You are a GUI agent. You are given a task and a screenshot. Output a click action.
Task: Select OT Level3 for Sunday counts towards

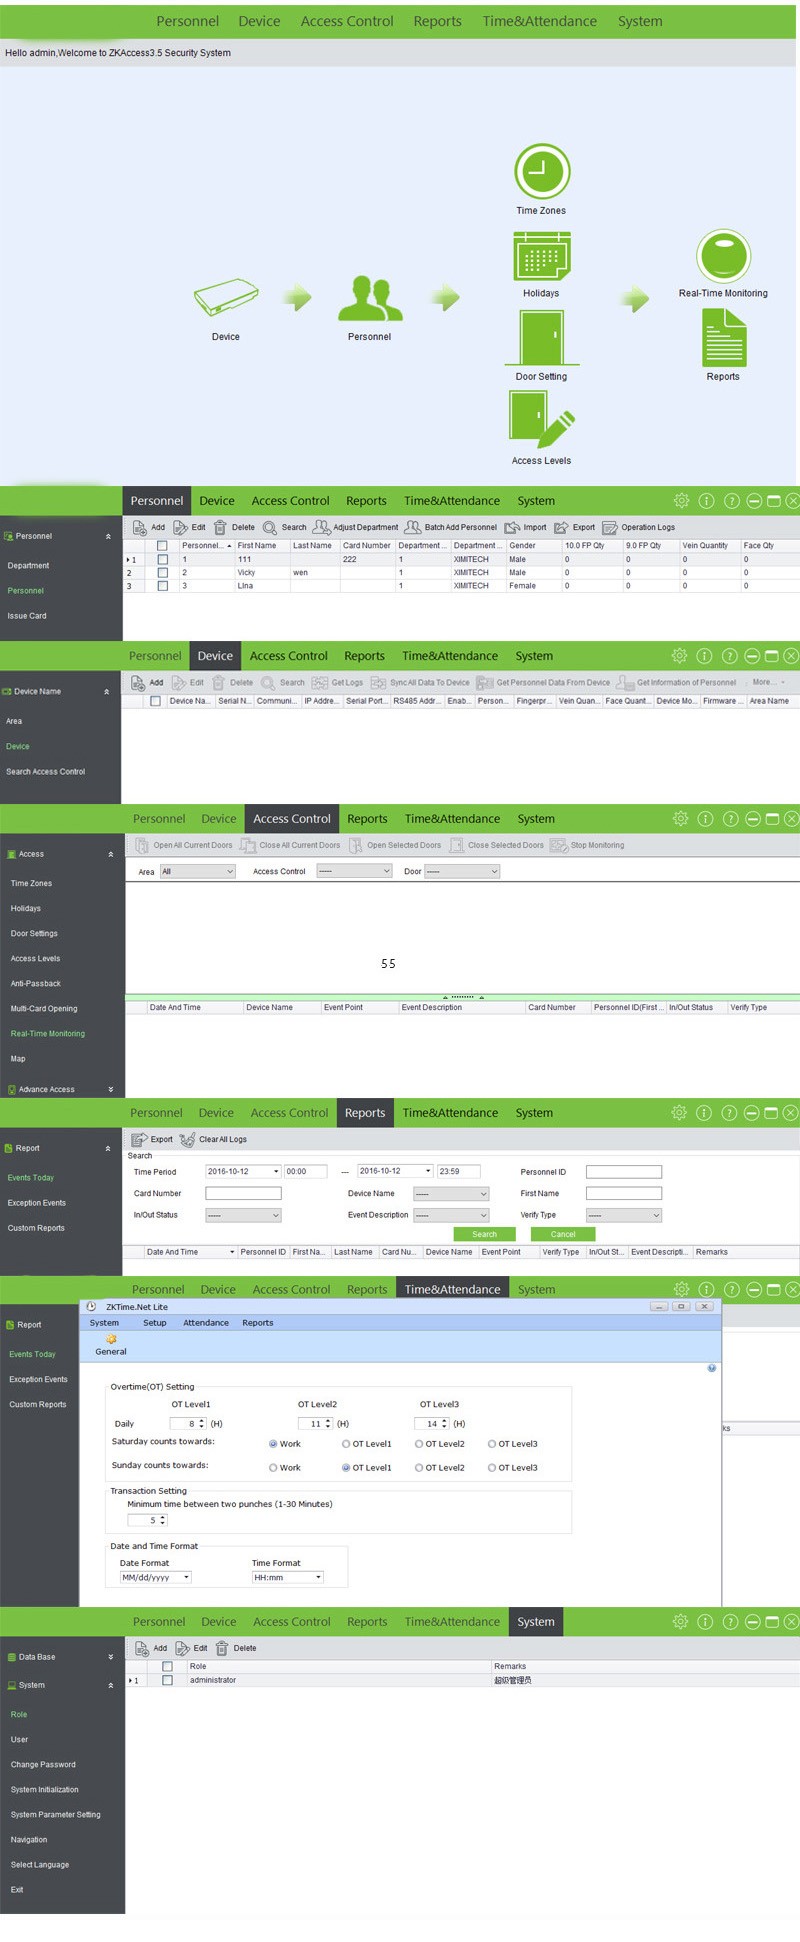pyautogui.click(x=492, y=1468)
